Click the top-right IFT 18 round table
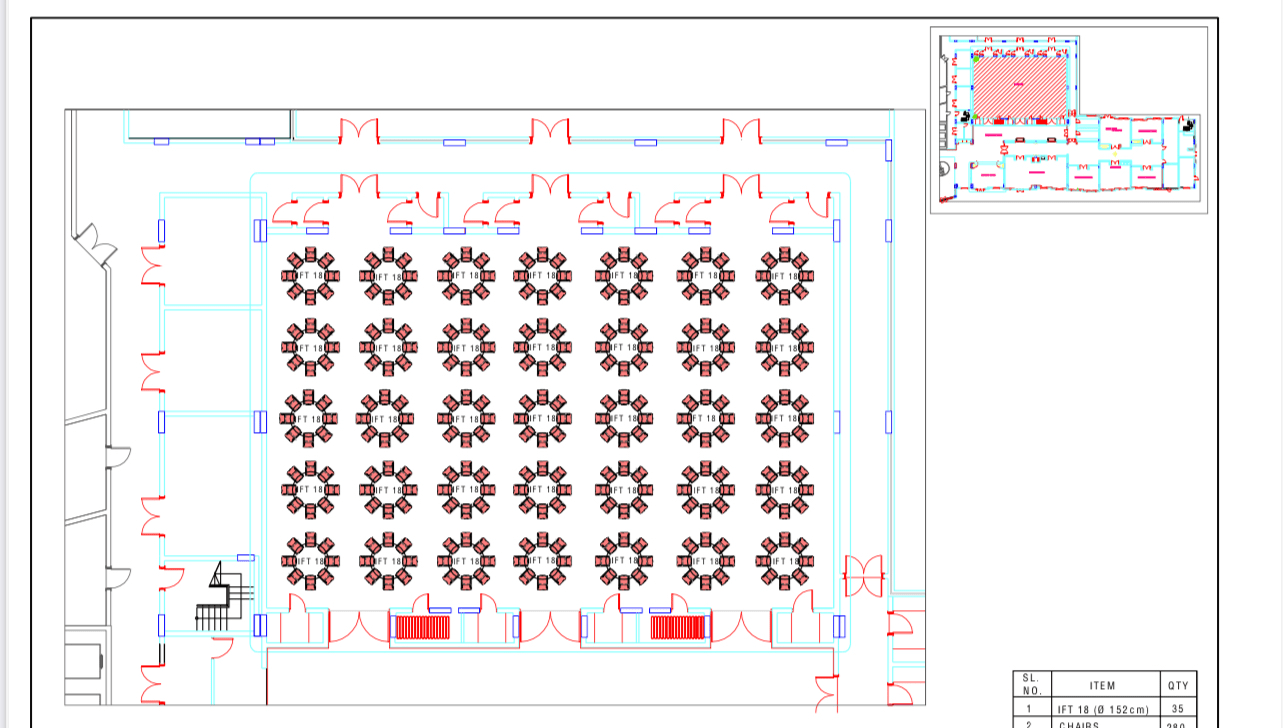Screen dimensions: 1283x728 tap(785, 275)
